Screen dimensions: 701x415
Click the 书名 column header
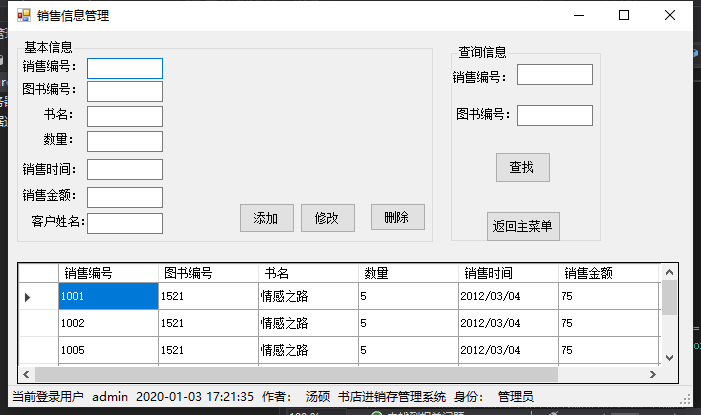point(308,273)
